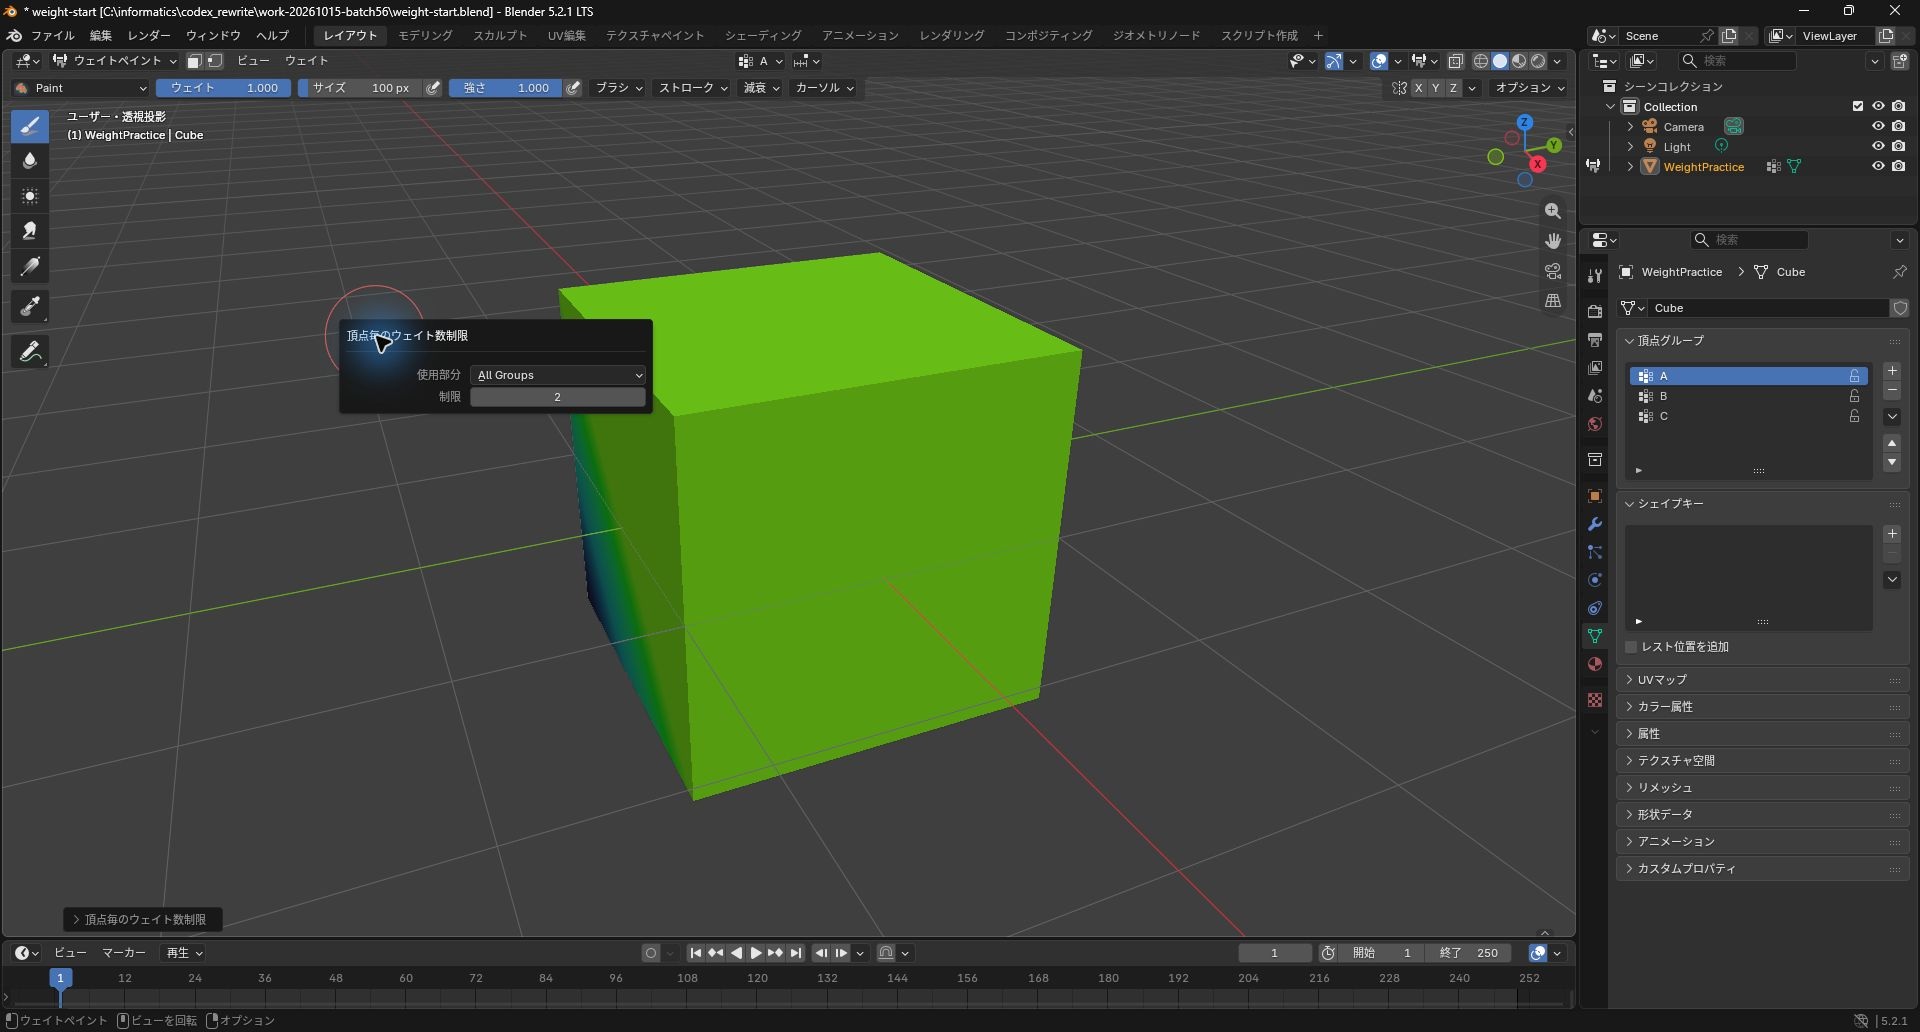Toggle the camera view icon
This screenshot has width=1920, height=1032.
pyautogui.click(x=1553, y=271)
